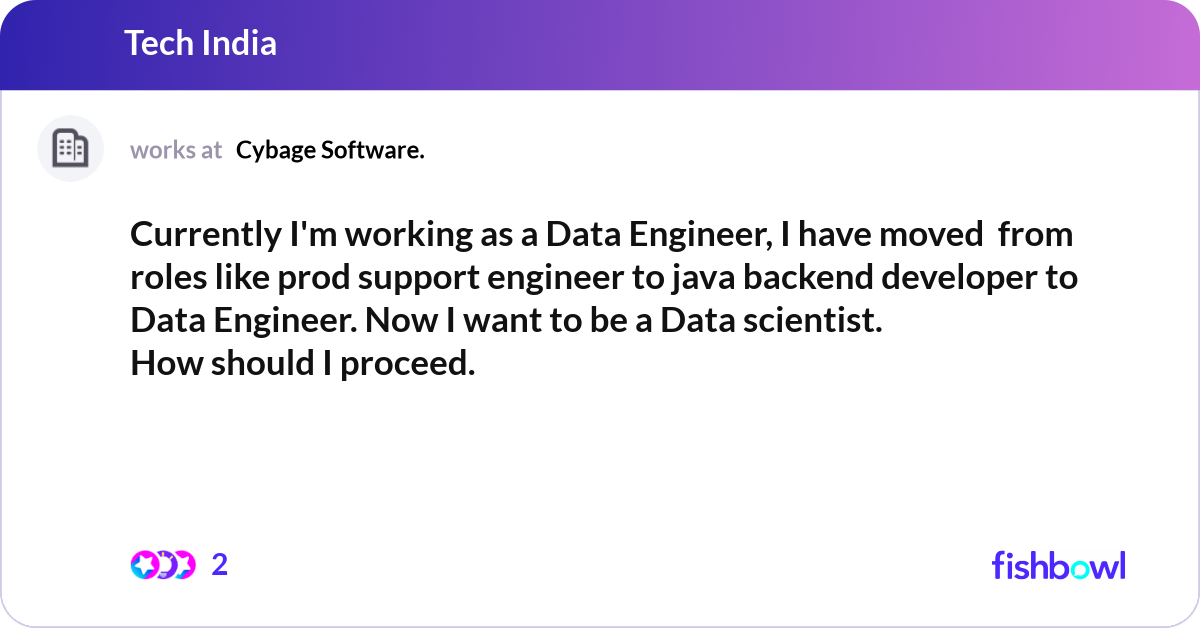Click the line starting "Currently I'm working"
1200x628 pixels.
(601, 235)
